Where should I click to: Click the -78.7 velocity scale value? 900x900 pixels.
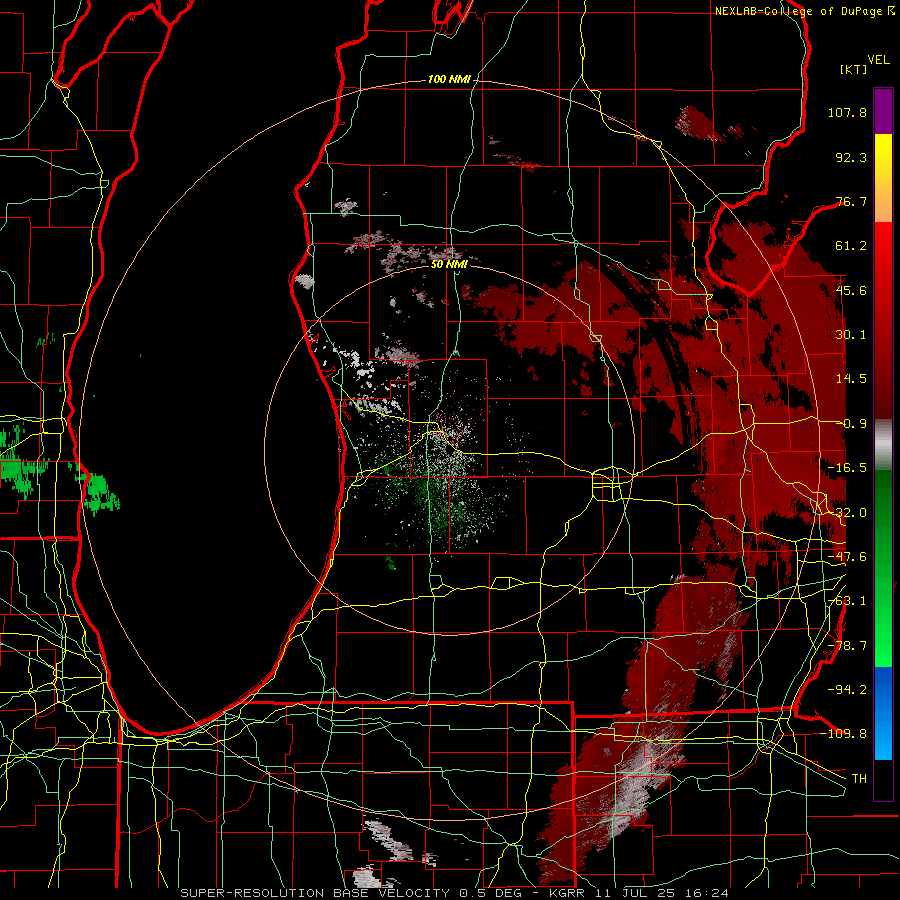click(x=847, y=646)
